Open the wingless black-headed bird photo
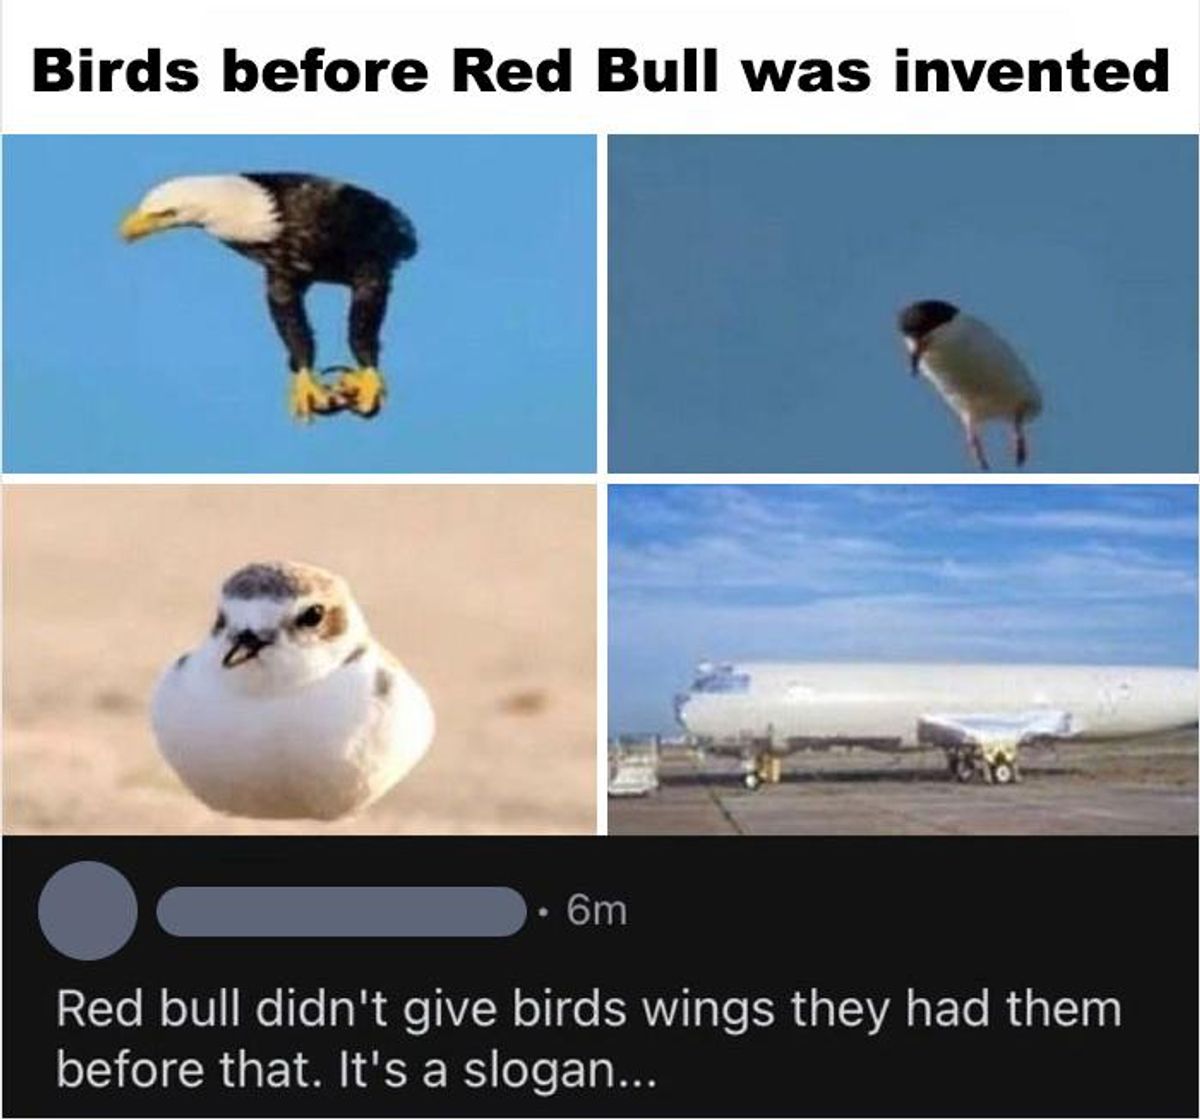1200x1119 pixels. 903,303
